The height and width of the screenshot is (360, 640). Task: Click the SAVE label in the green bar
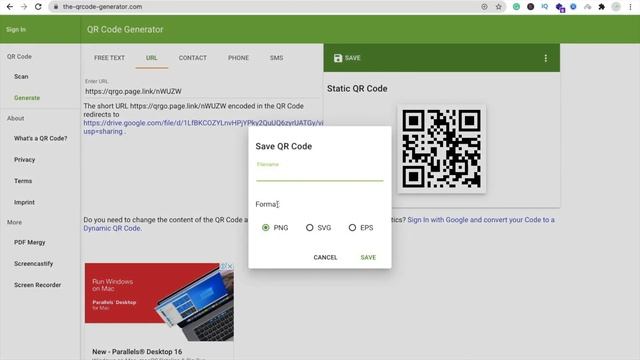353,58
